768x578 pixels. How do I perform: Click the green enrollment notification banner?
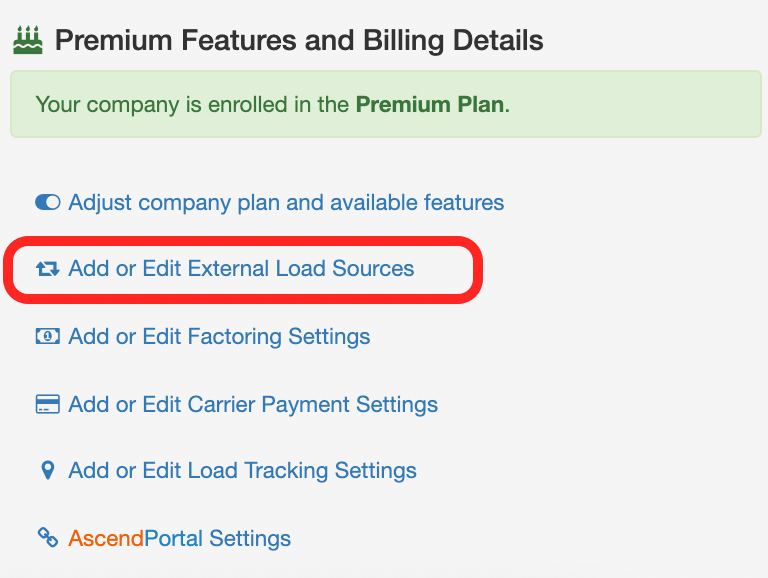pos(386,104)
